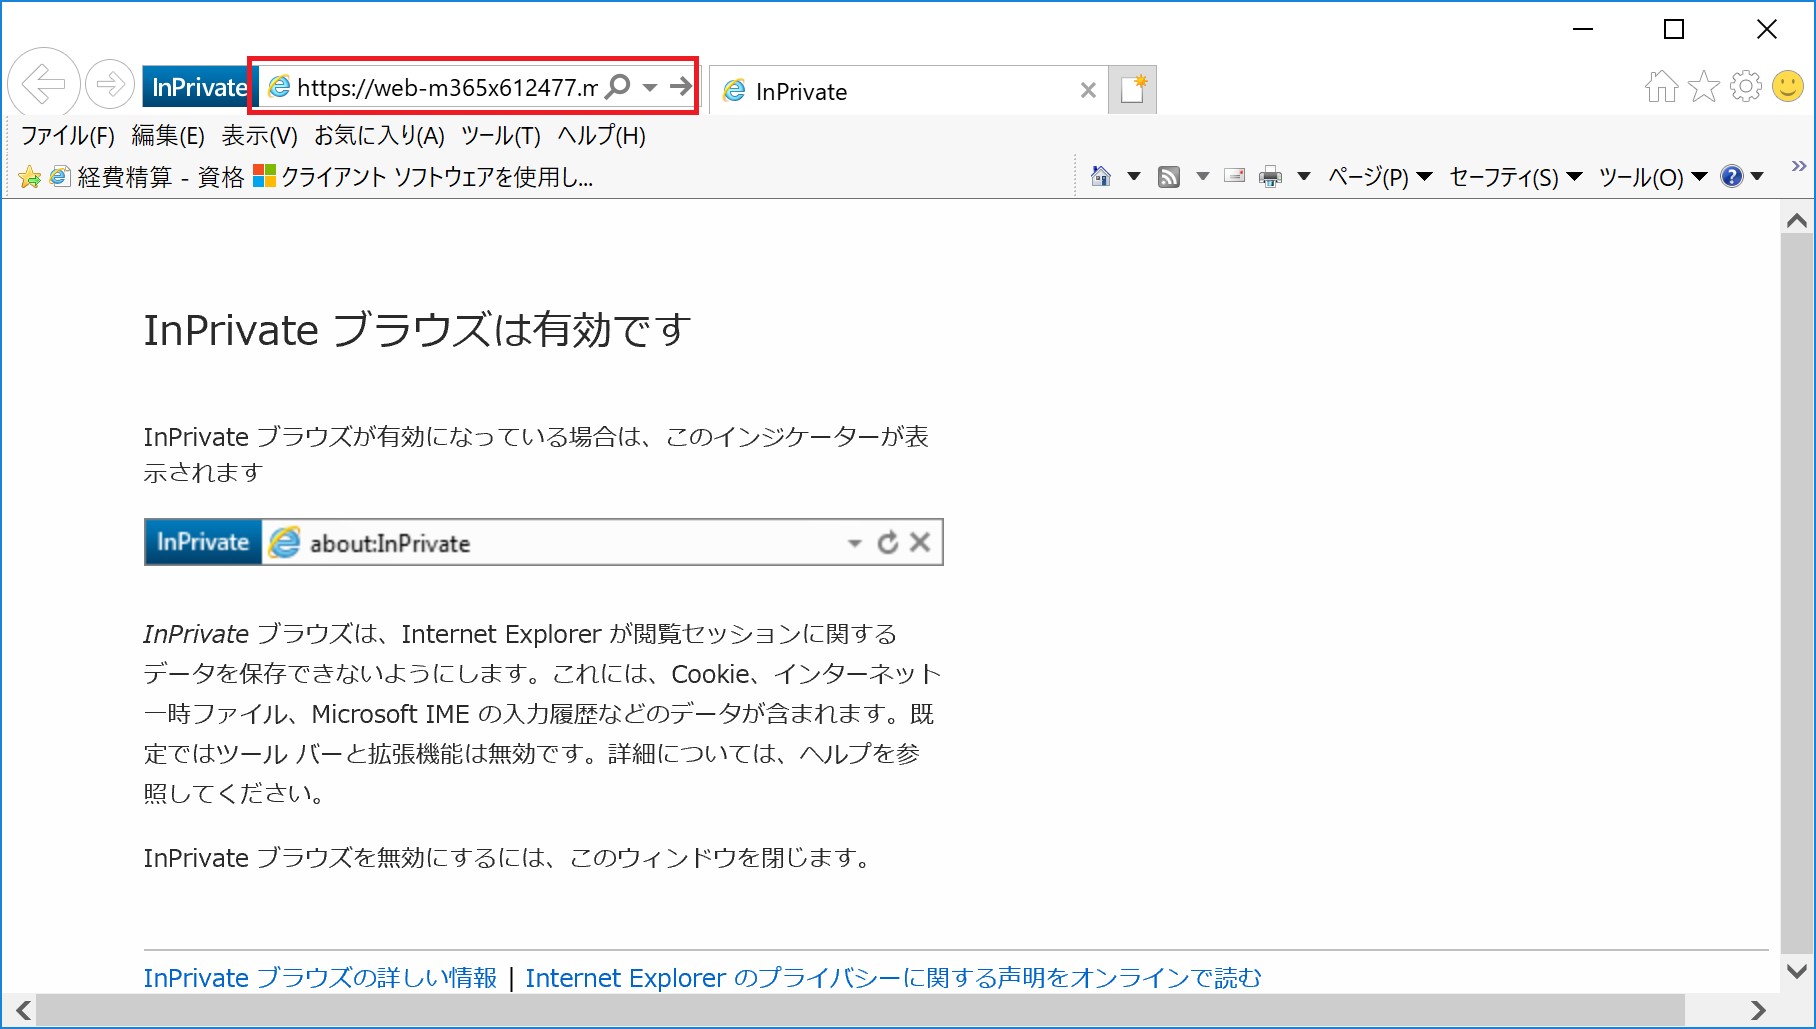Open a new tab
This screenshot has width=1816, height=1029.
(x=1133, y=90)
